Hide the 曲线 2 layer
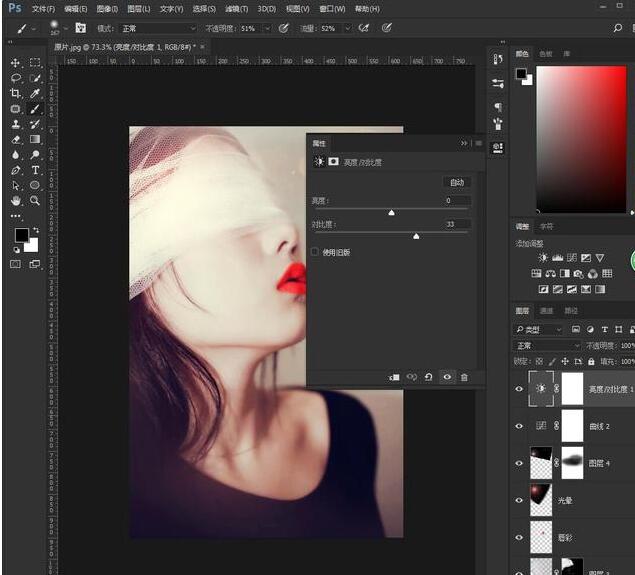This screenshot has height=575, width=635. click(x=518, y=426)
